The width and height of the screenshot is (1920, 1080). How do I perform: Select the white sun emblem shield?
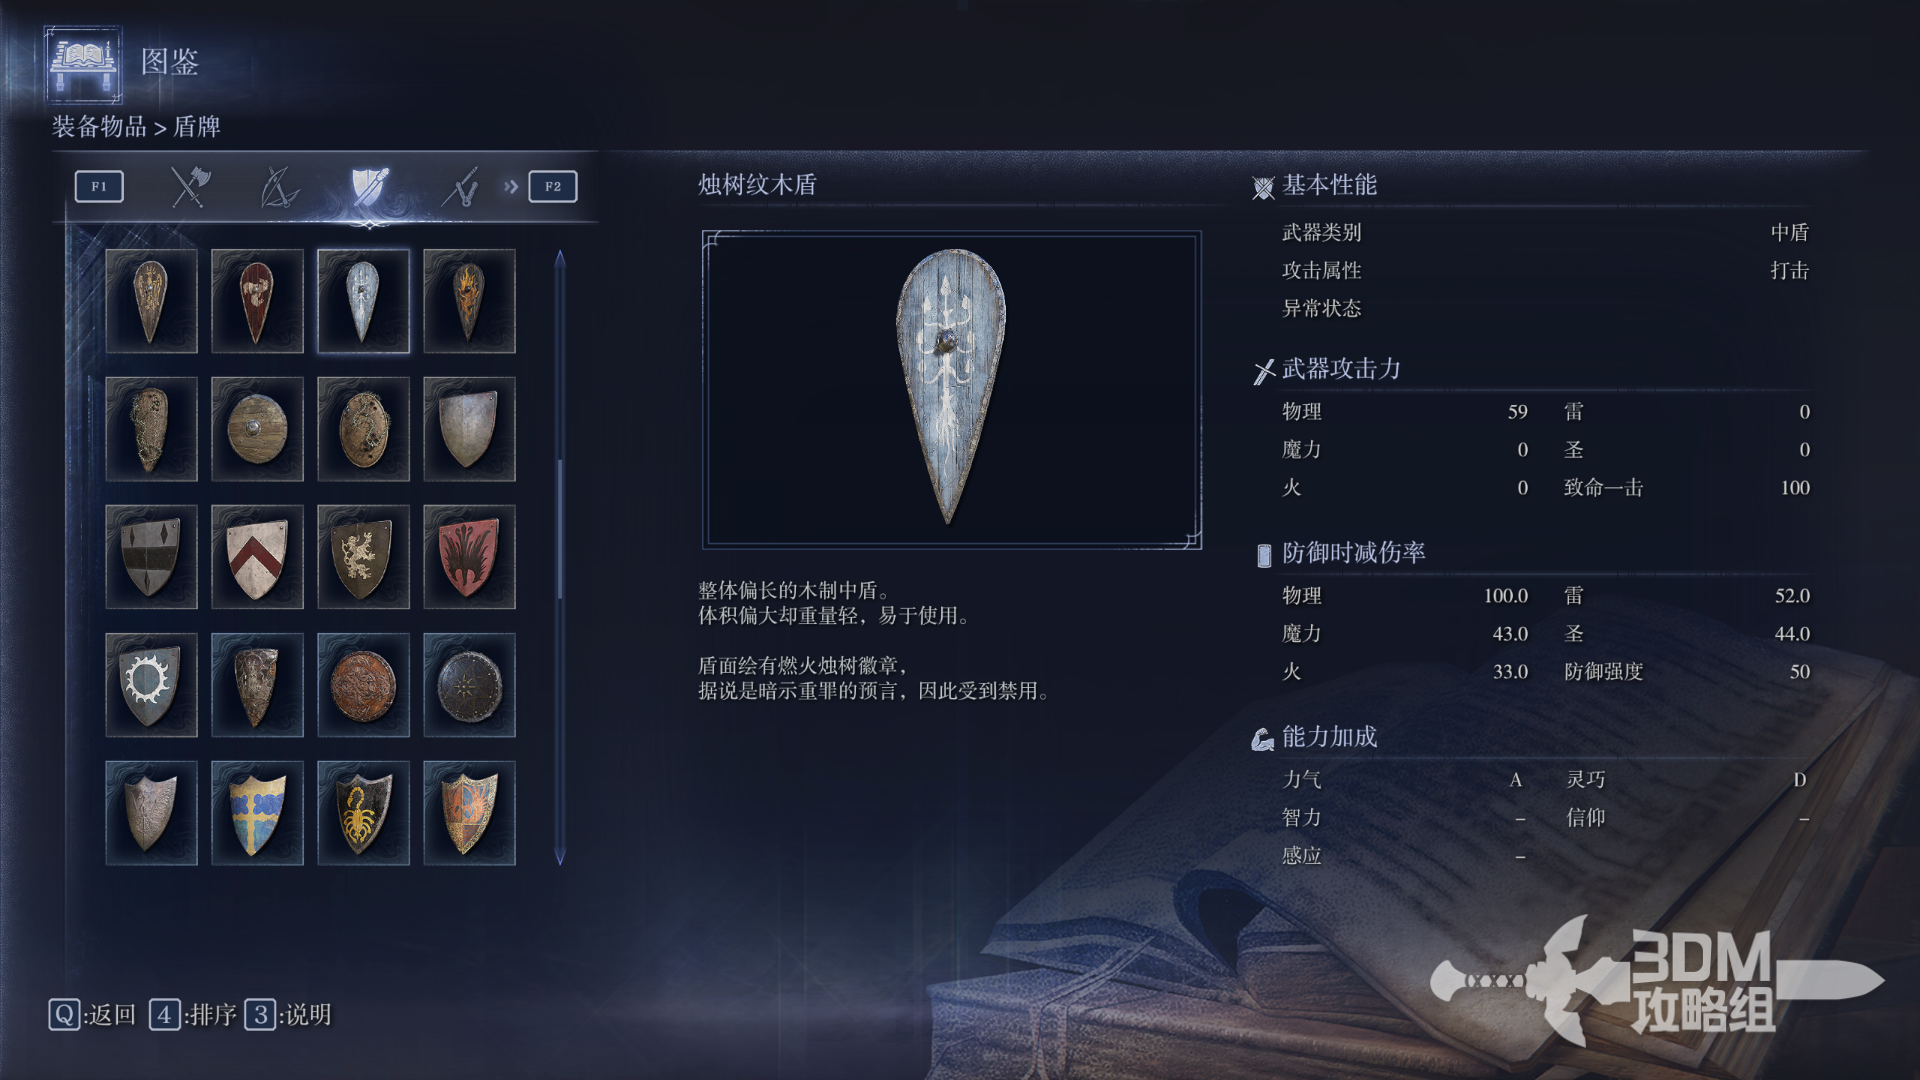tap(151, 685)
